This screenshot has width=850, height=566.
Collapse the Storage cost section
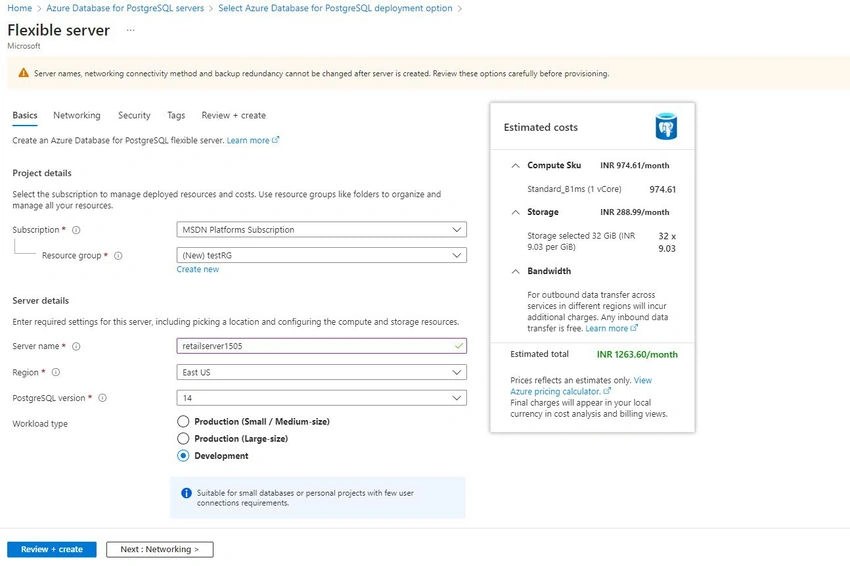[x=516, y=212]
